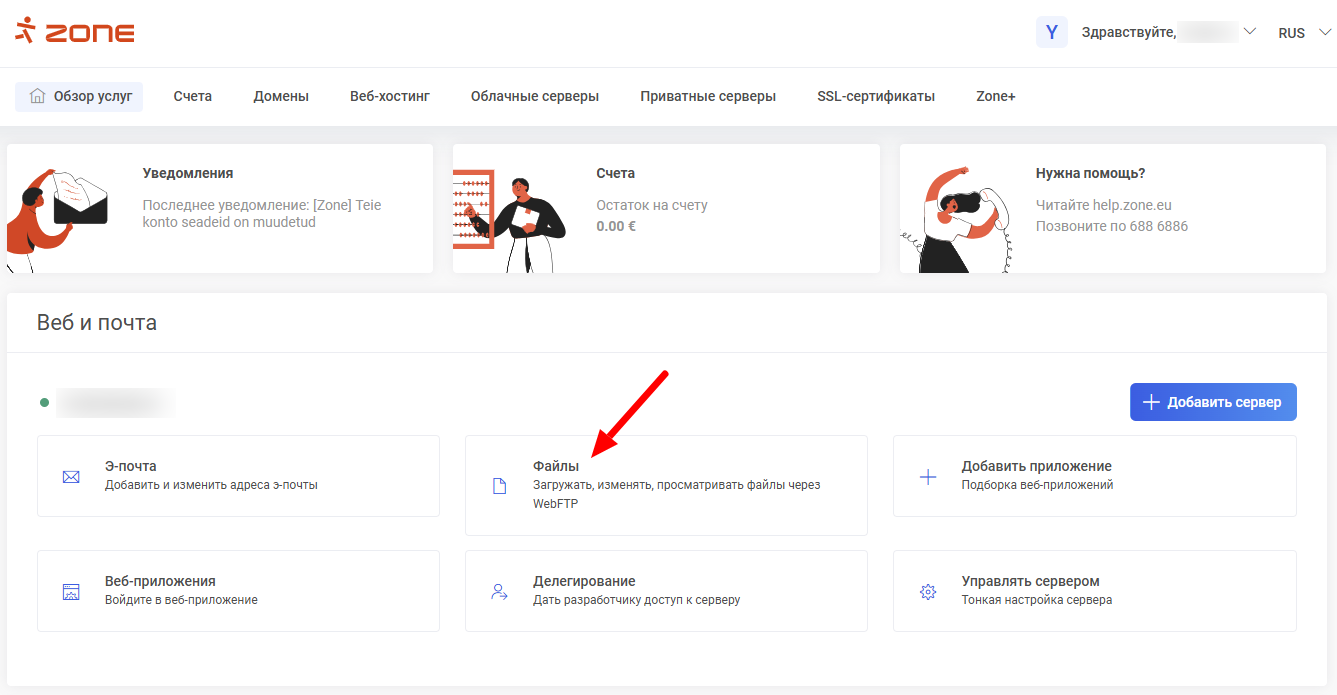Image resolution: width=1337 pixels, height=695 pixels.
Task: Open the SSL-сертификаты section
Action: [875, 96]
